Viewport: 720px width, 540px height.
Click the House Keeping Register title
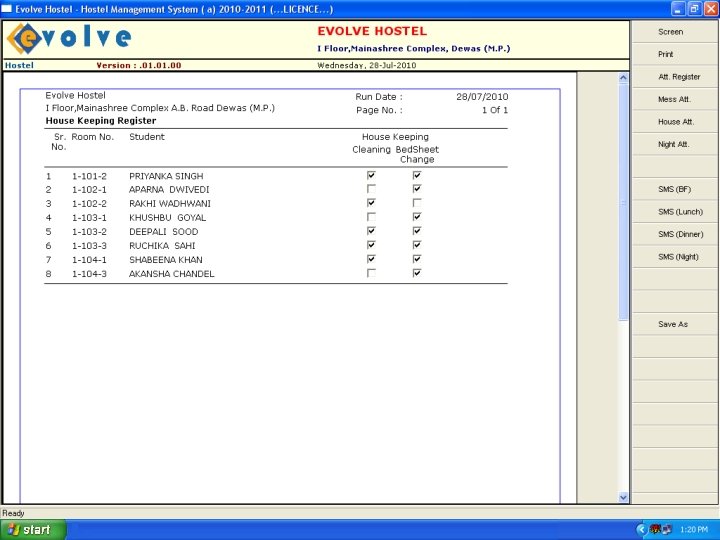click(x=101, y=121)
